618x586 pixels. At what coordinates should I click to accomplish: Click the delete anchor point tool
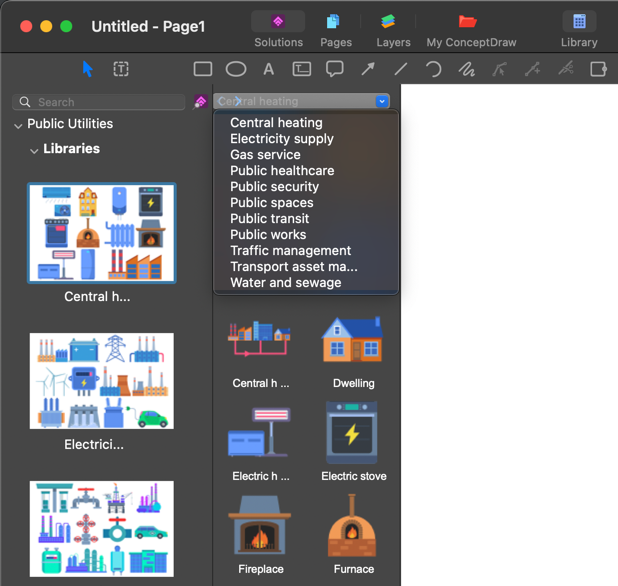coord(566,69)
